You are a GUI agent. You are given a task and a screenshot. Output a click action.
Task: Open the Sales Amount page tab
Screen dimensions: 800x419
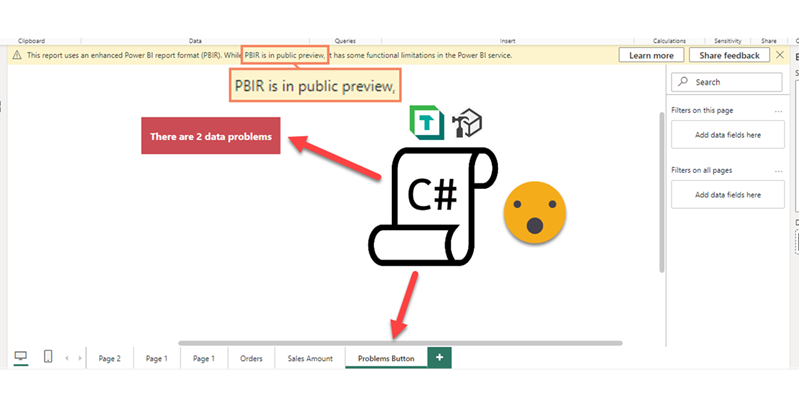[x=309, y=358]
